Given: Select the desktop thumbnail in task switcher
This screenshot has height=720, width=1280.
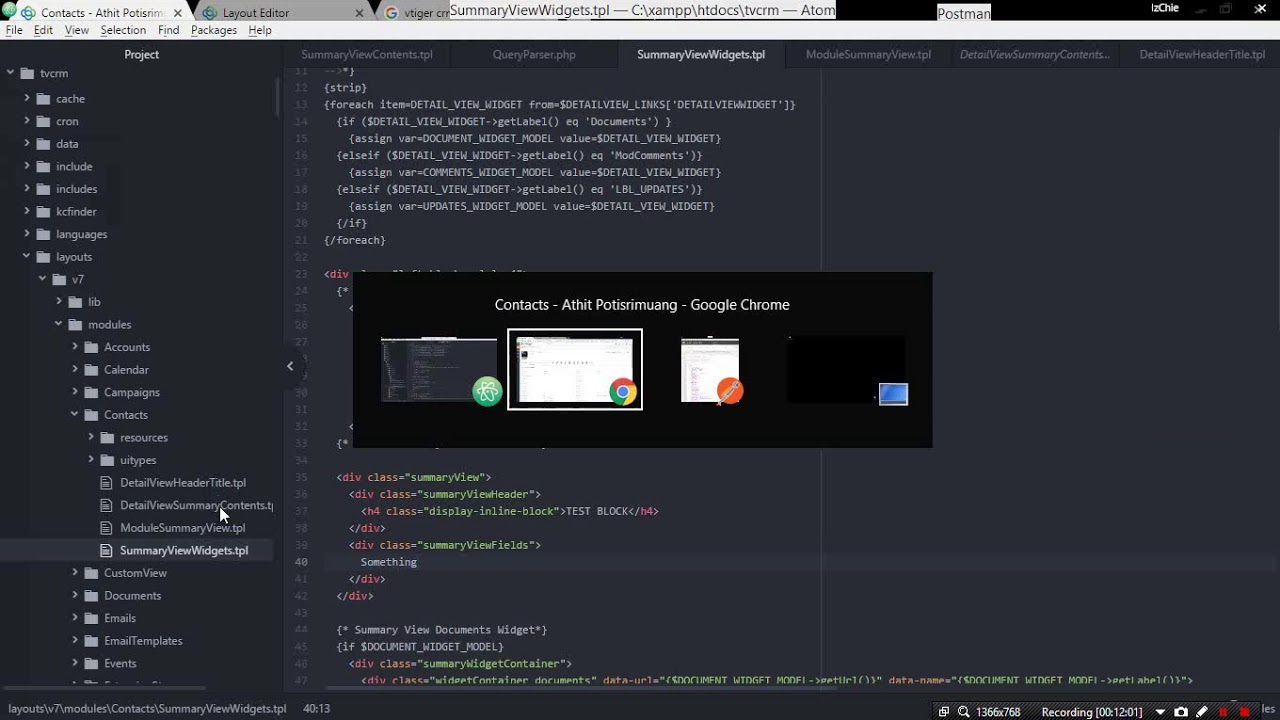Looking at the screenshot, I should (846, 370).
